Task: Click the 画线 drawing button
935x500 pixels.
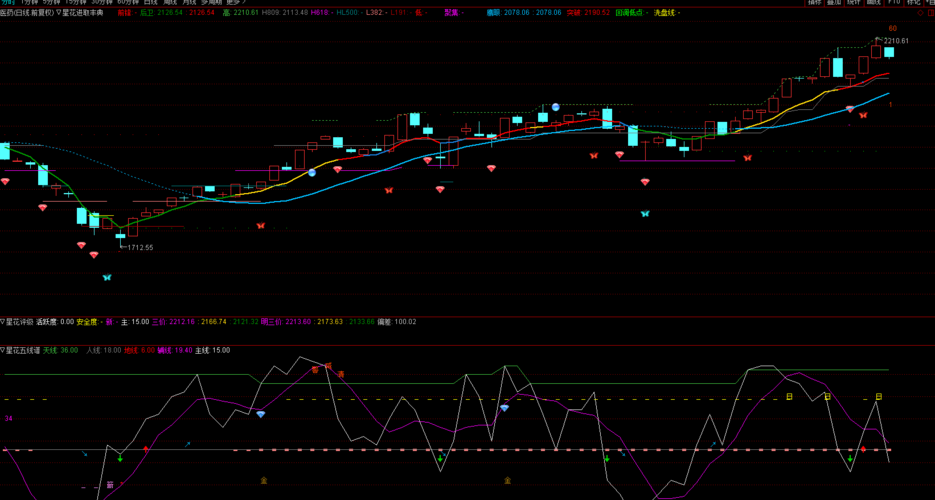Action: (874, 2)
